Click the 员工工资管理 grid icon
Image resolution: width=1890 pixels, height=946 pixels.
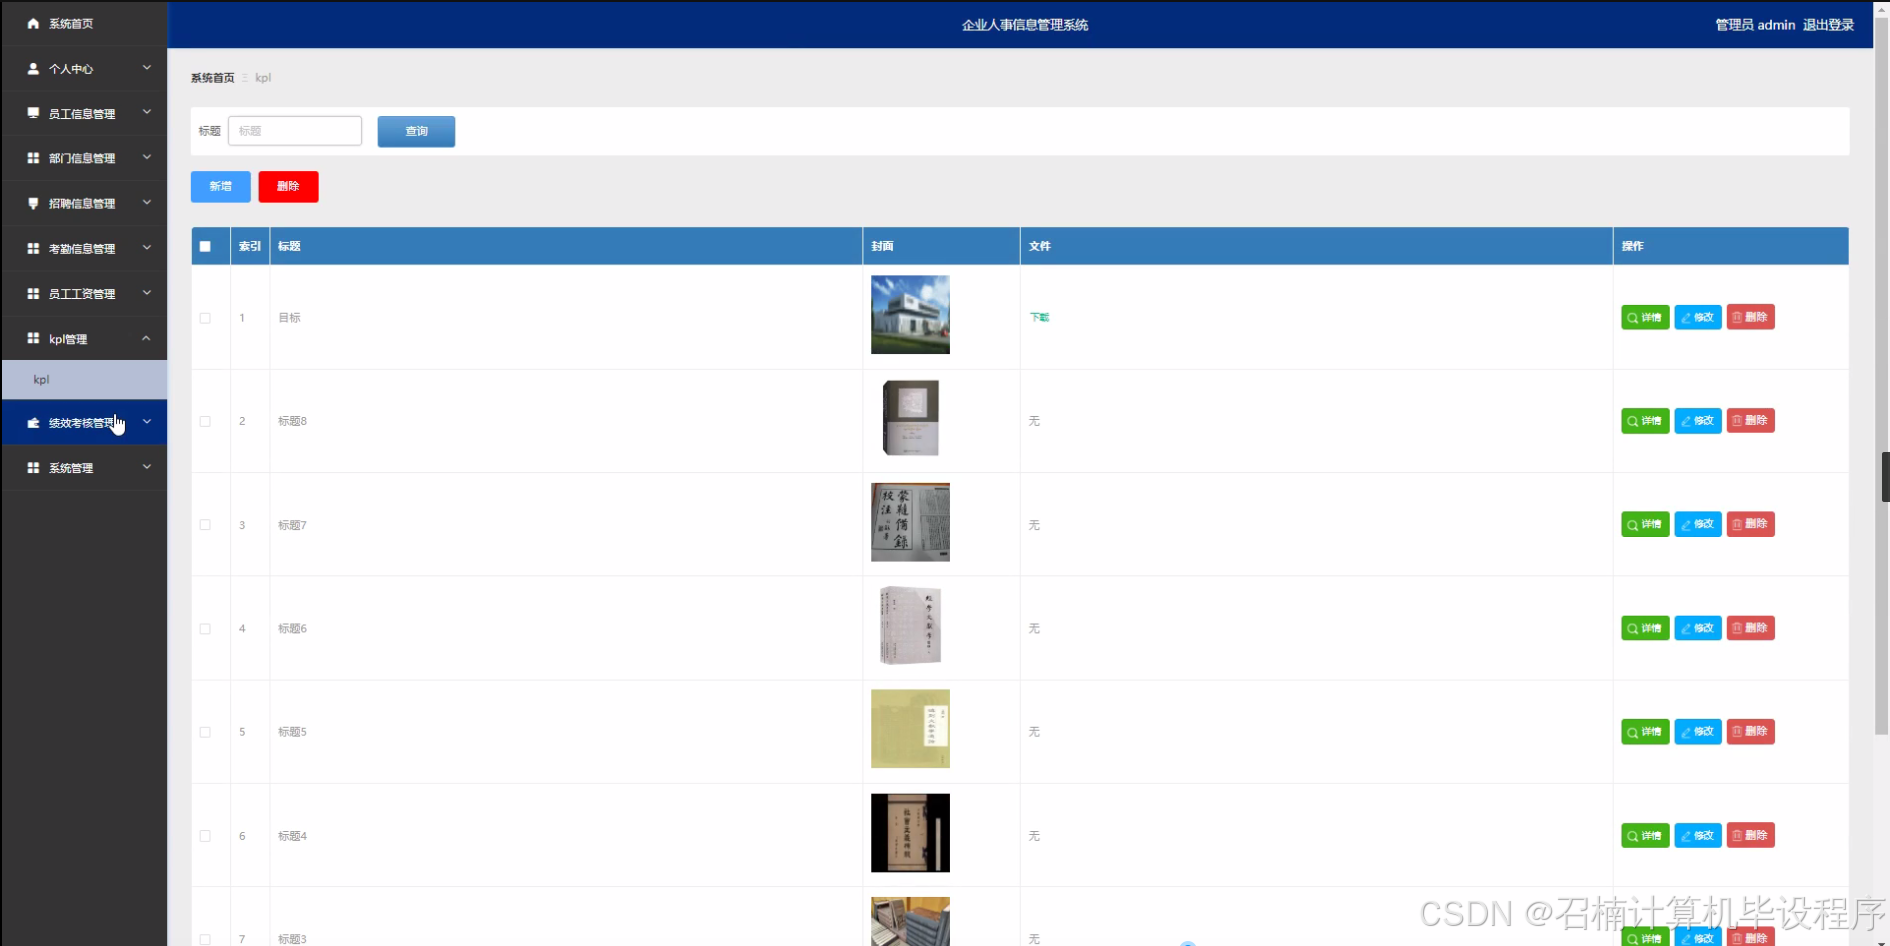point(33,293)
